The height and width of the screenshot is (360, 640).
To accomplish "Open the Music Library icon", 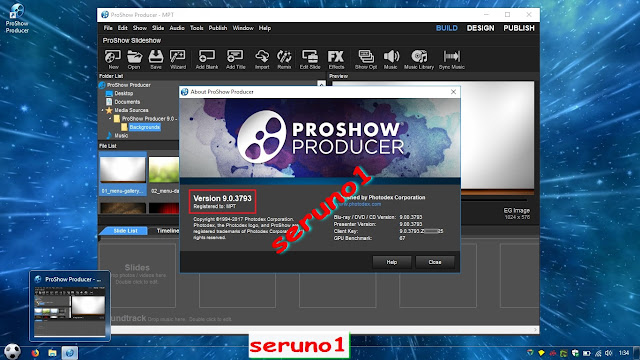I will [419, 59].
